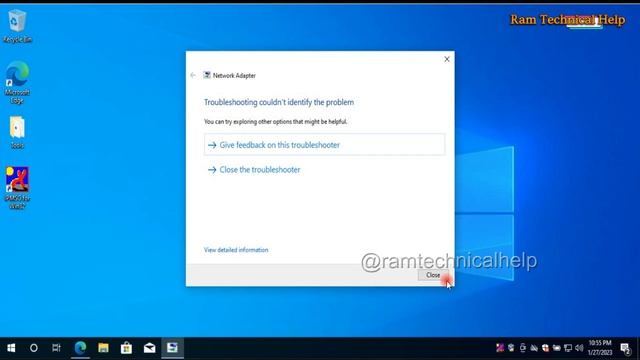Image resolution: width=640 pixels, height=360 pixels.
Task: Select the Microsoft Edge desktop shortcut
Action: point(17,82)
